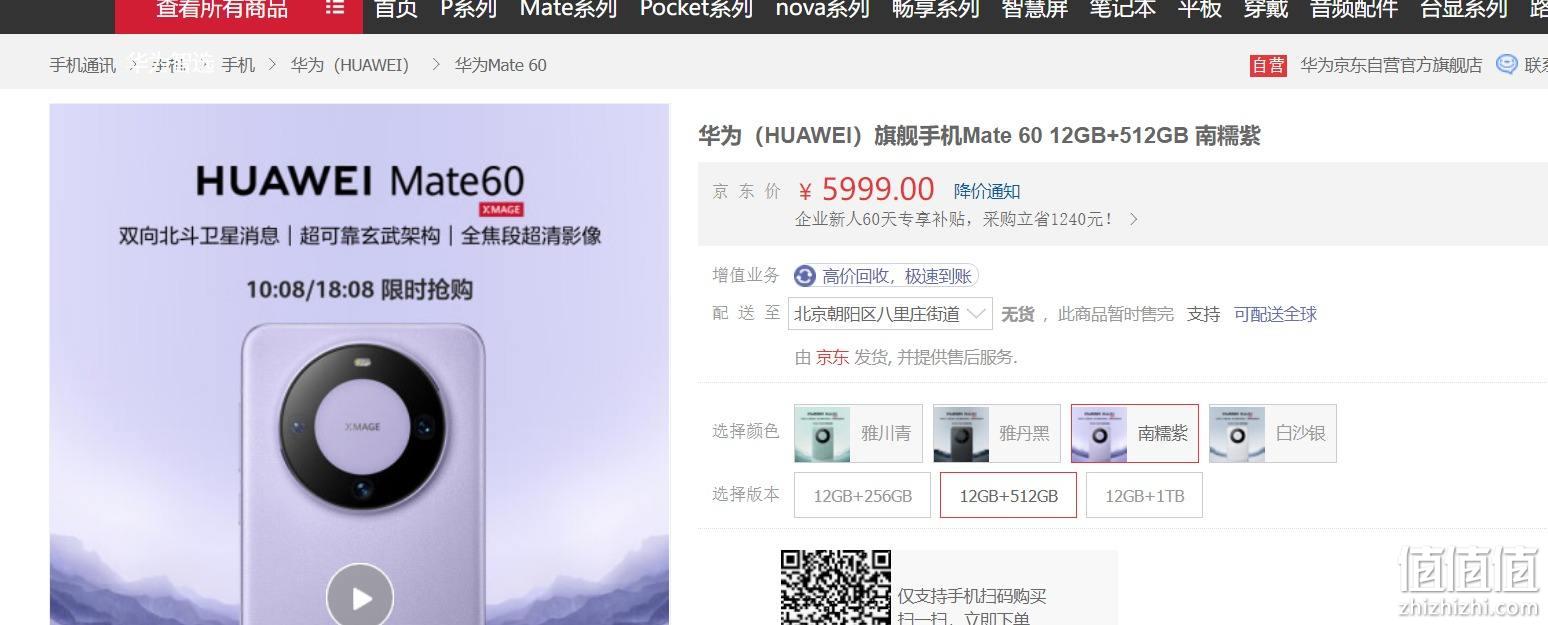Click the red 自营 badge
The width and height of the screenshot is (1548, 625).
[x=1268, y=65]
